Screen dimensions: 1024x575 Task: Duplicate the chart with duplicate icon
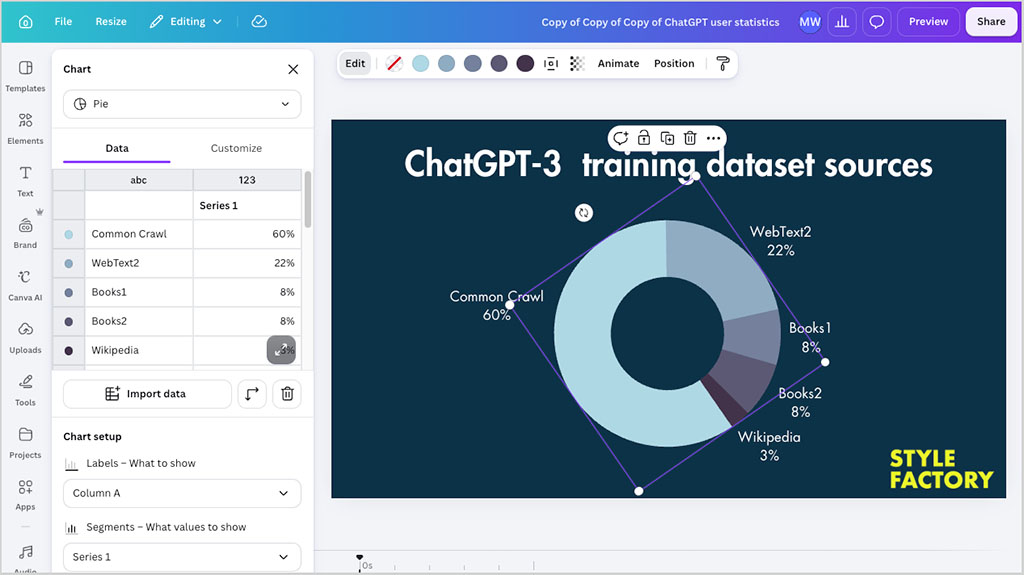point(667,138)
